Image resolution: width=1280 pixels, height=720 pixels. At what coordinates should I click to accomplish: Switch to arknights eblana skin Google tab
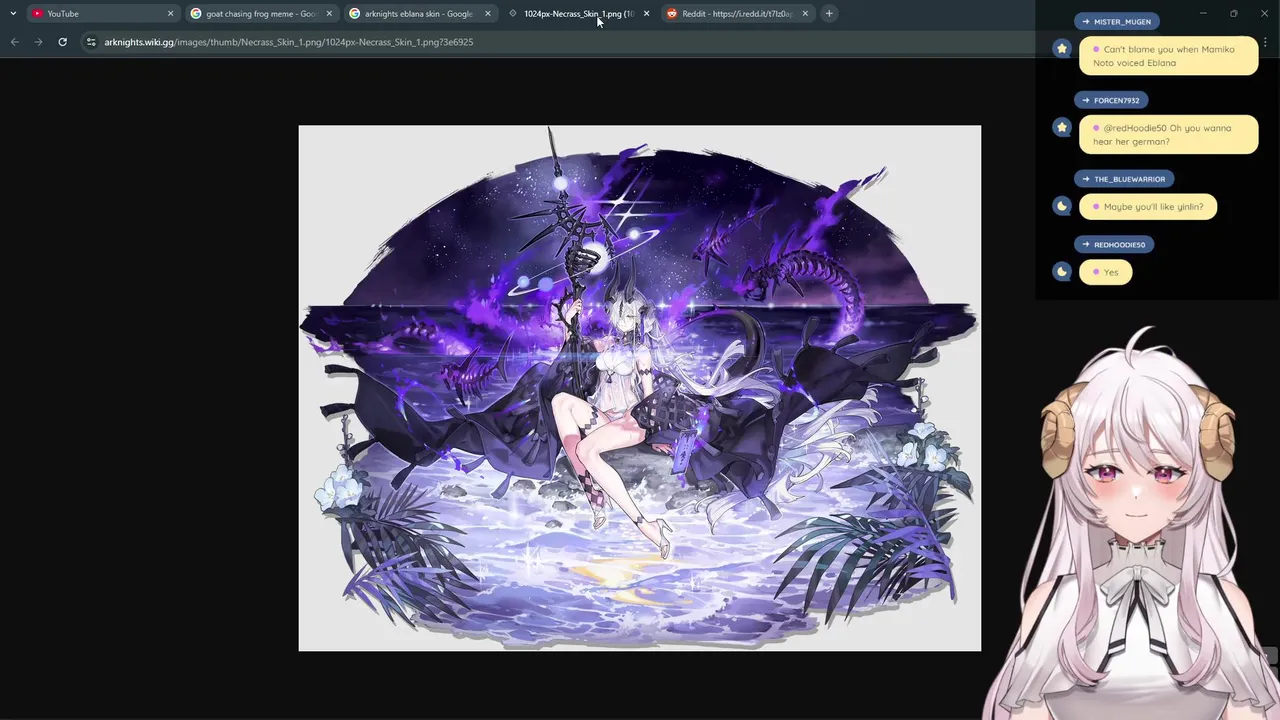(x=420, y=13)
